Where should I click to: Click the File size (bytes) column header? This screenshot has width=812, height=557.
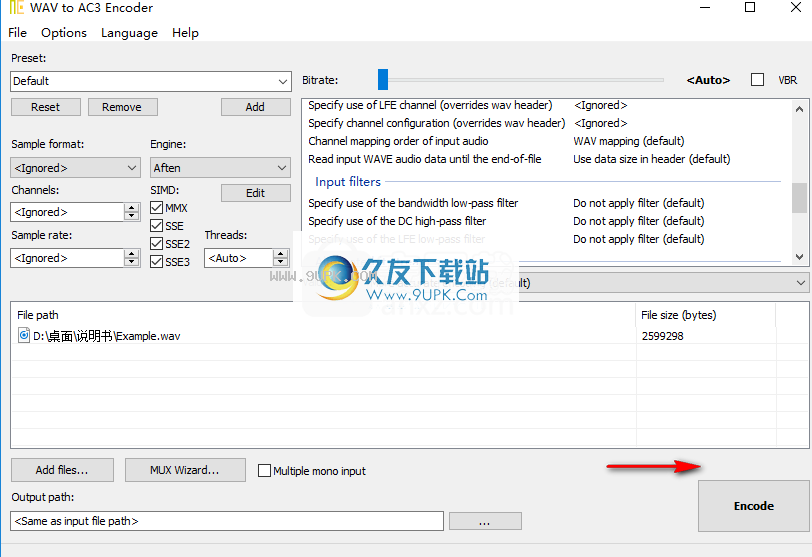pos(705,315)
